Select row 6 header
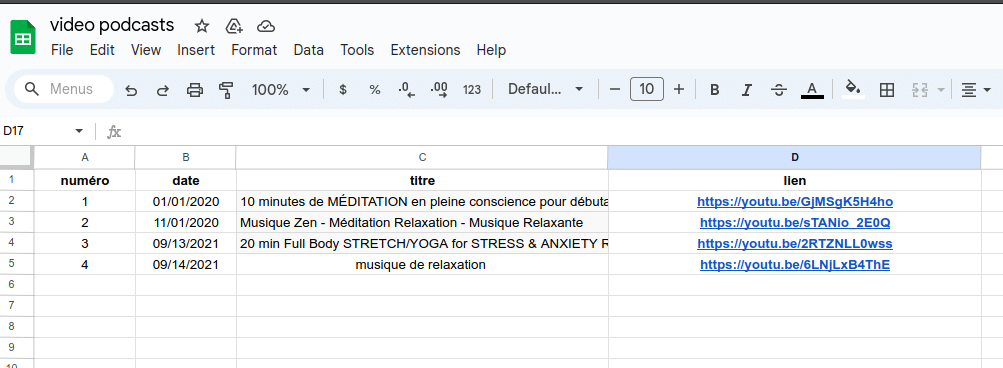This screenshot has width=1003, height=368. (17, 285)
